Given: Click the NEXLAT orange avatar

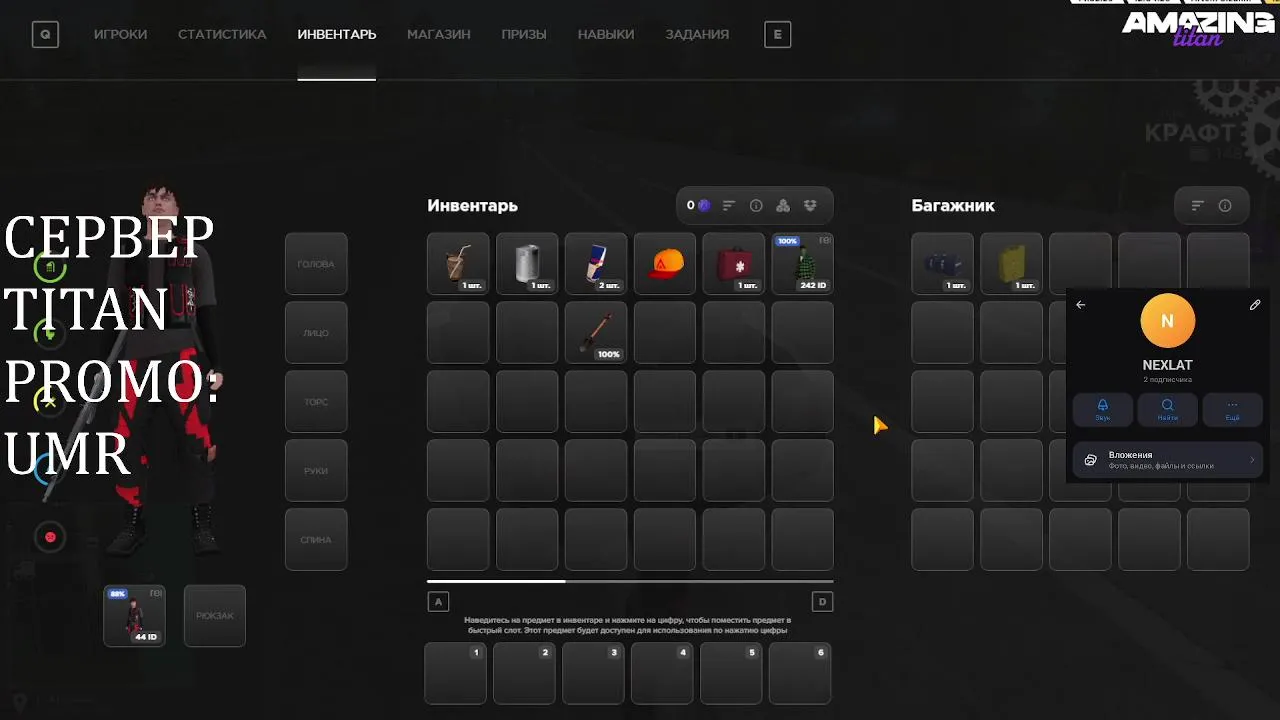Looking at the screenshot, I should click(x=1167, y=321).
